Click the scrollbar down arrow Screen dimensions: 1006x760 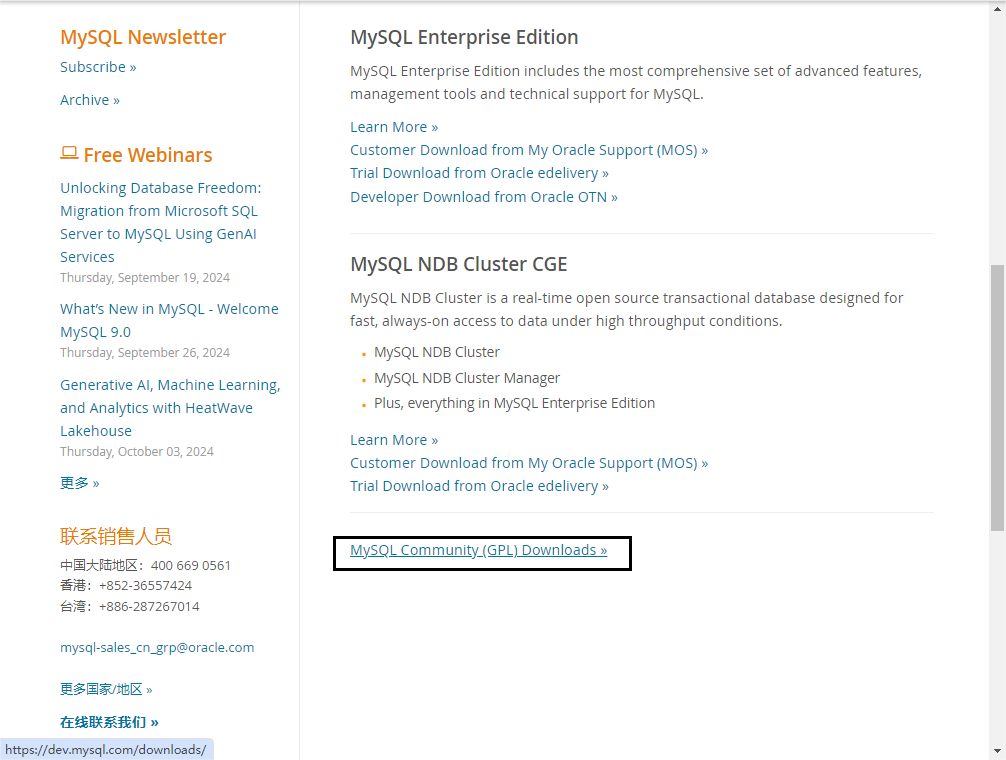(x=997, y=750)
